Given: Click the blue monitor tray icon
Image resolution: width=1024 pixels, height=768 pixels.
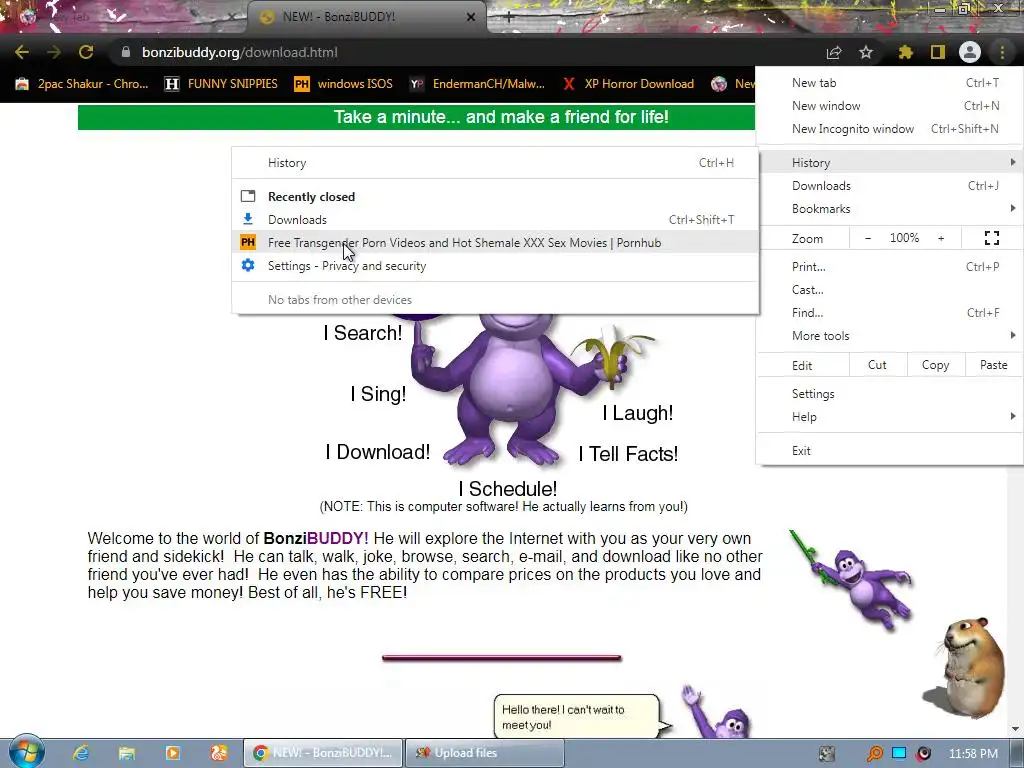Looking at the screenshot, I should tap(899, 754).
